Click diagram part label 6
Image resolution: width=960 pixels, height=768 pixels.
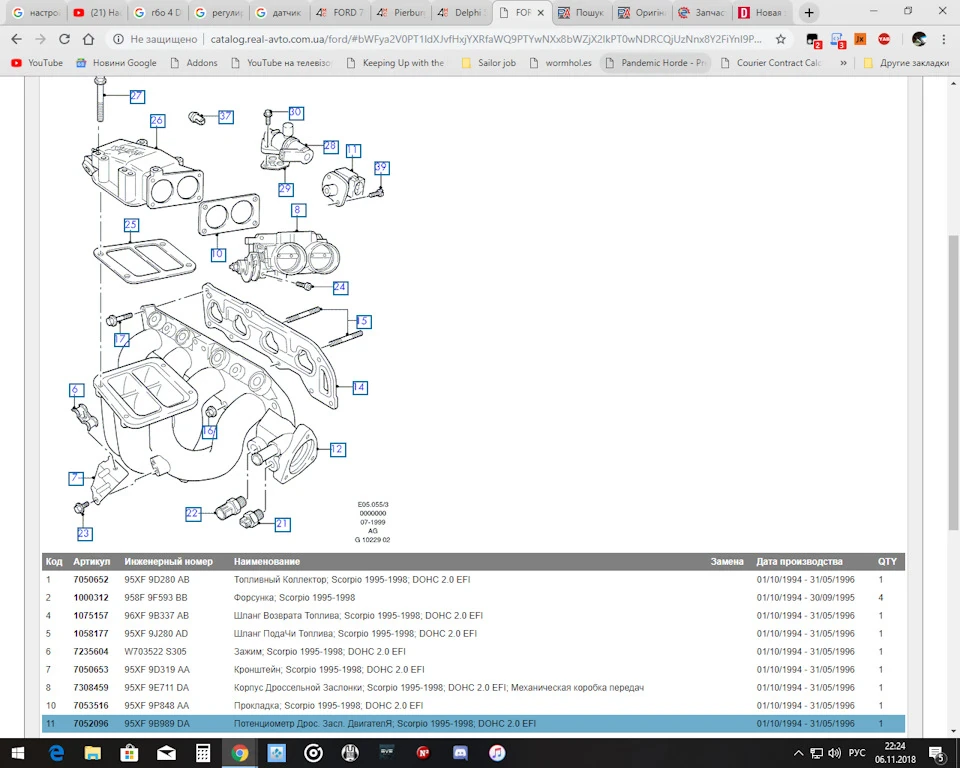coord(75,390)
